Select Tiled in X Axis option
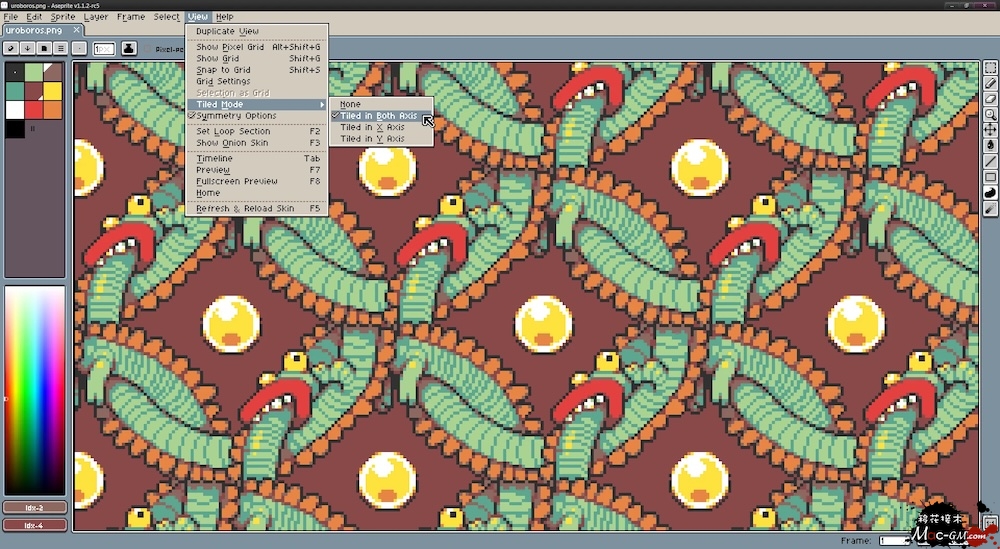Image resolution: width=1000 pixels, height=549 pixels. (x=372, y=128)
